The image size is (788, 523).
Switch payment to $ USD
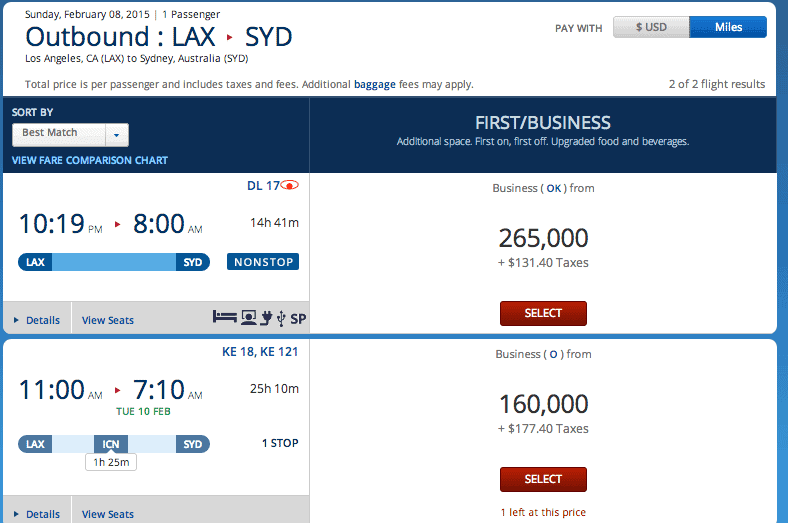click(x=651, y=27)
